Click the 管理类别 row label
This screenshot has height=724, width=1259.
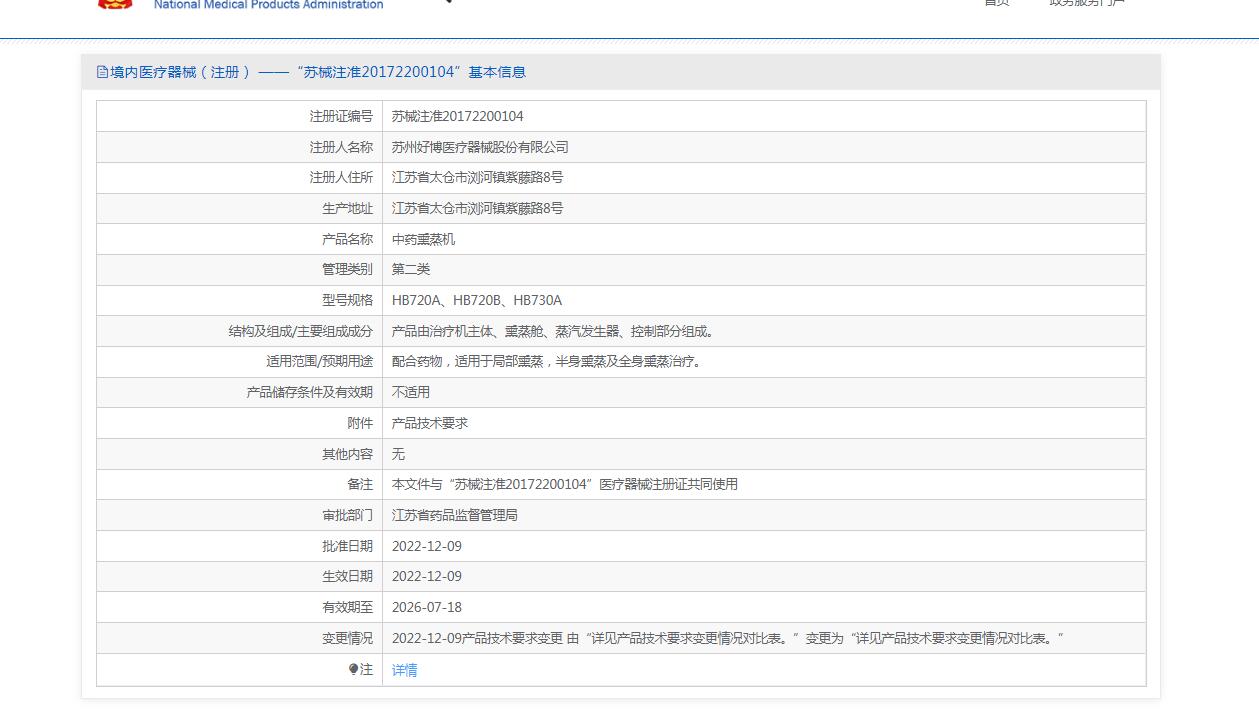click(x=347, y=269)
